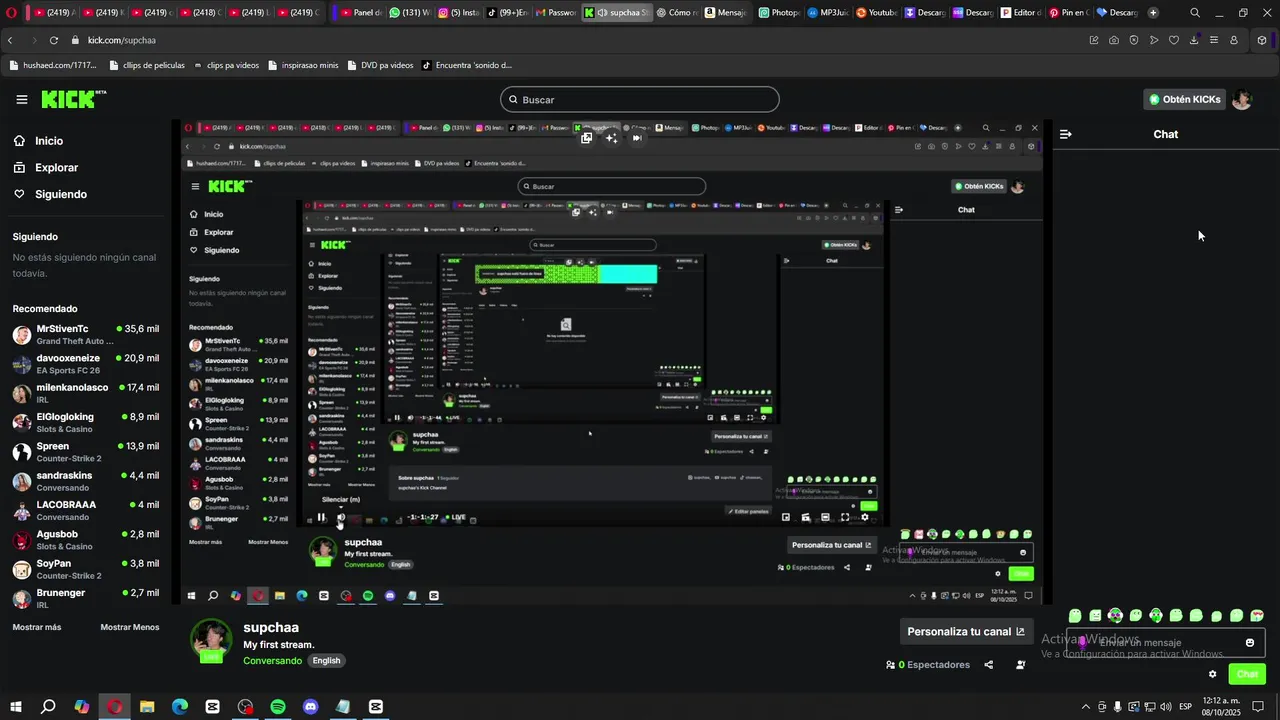This screenshot has height=720, width=1280.
Task: Jump to LIVE in the stream player
Action: click(x=457, y=518)
